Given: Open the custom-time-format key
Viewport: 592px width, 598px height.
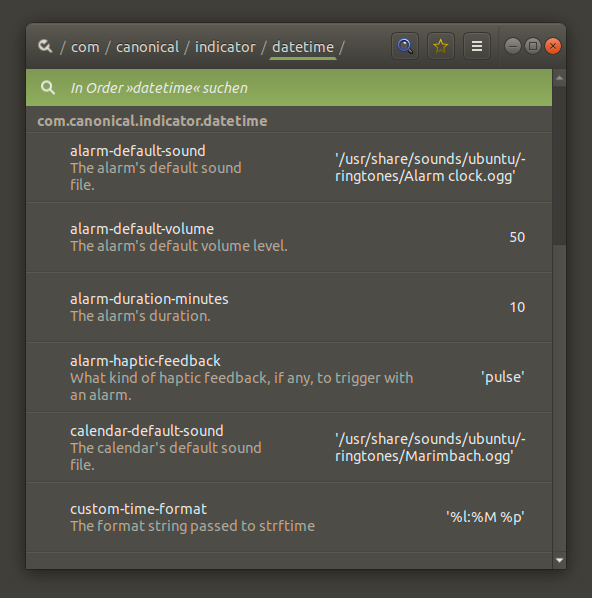Looking at the screenshot, I should click(289, 517).
